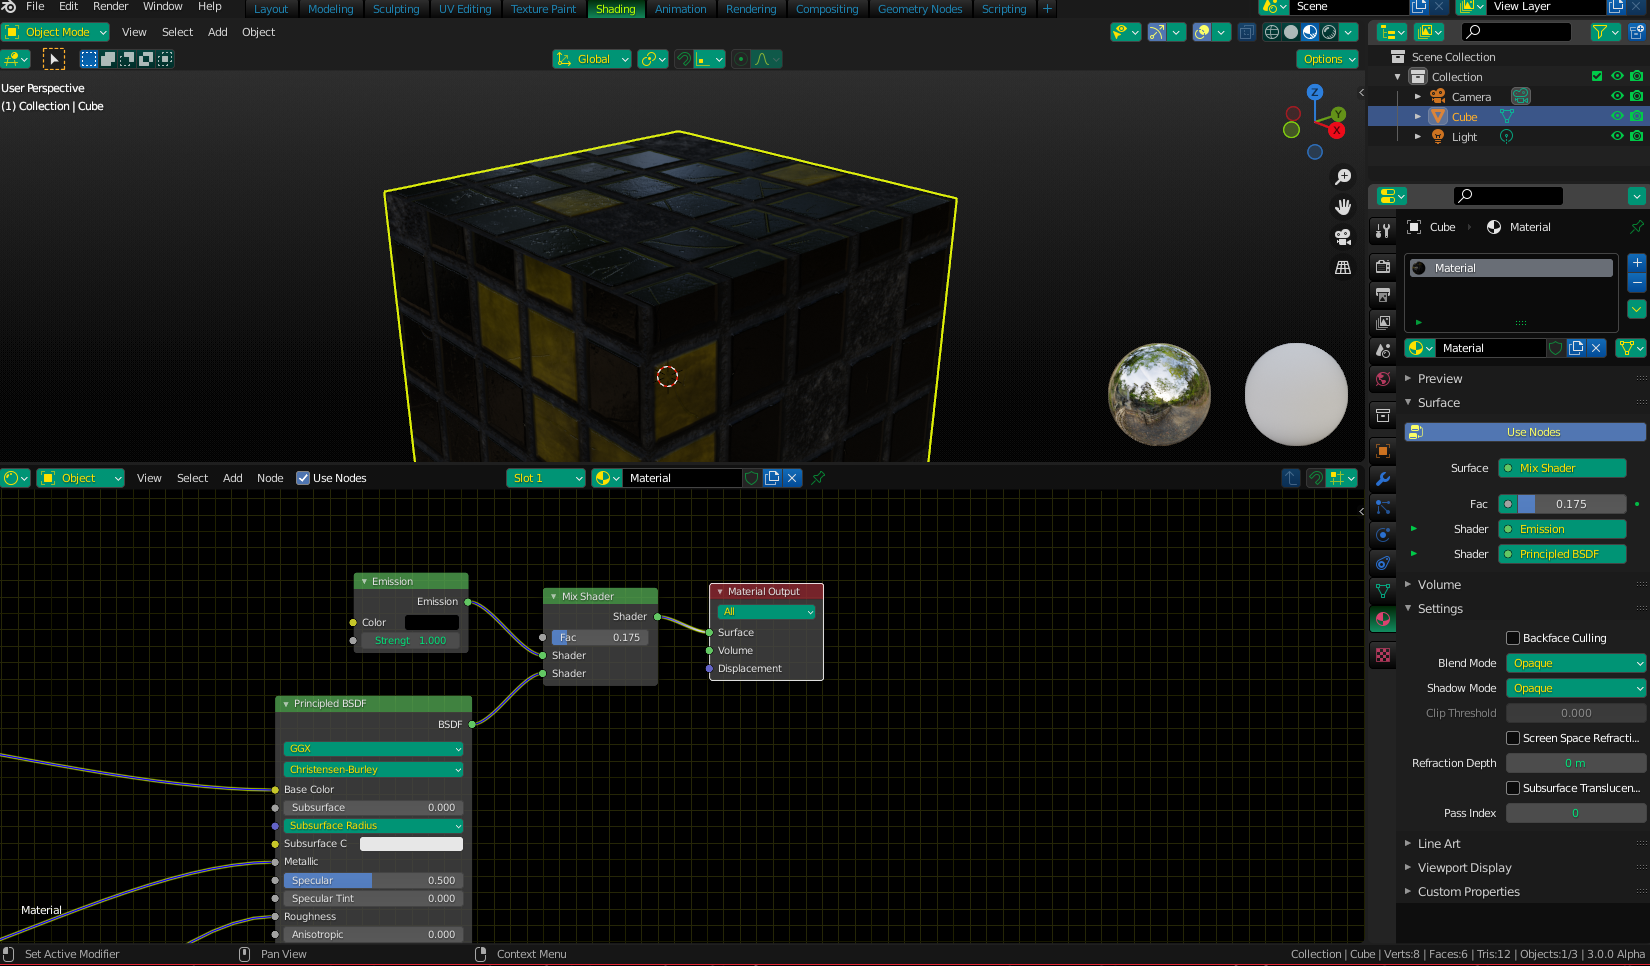Select the tweak cursor tool icon
This screenshot has height=966, width=1650.
tap(53, 59)
